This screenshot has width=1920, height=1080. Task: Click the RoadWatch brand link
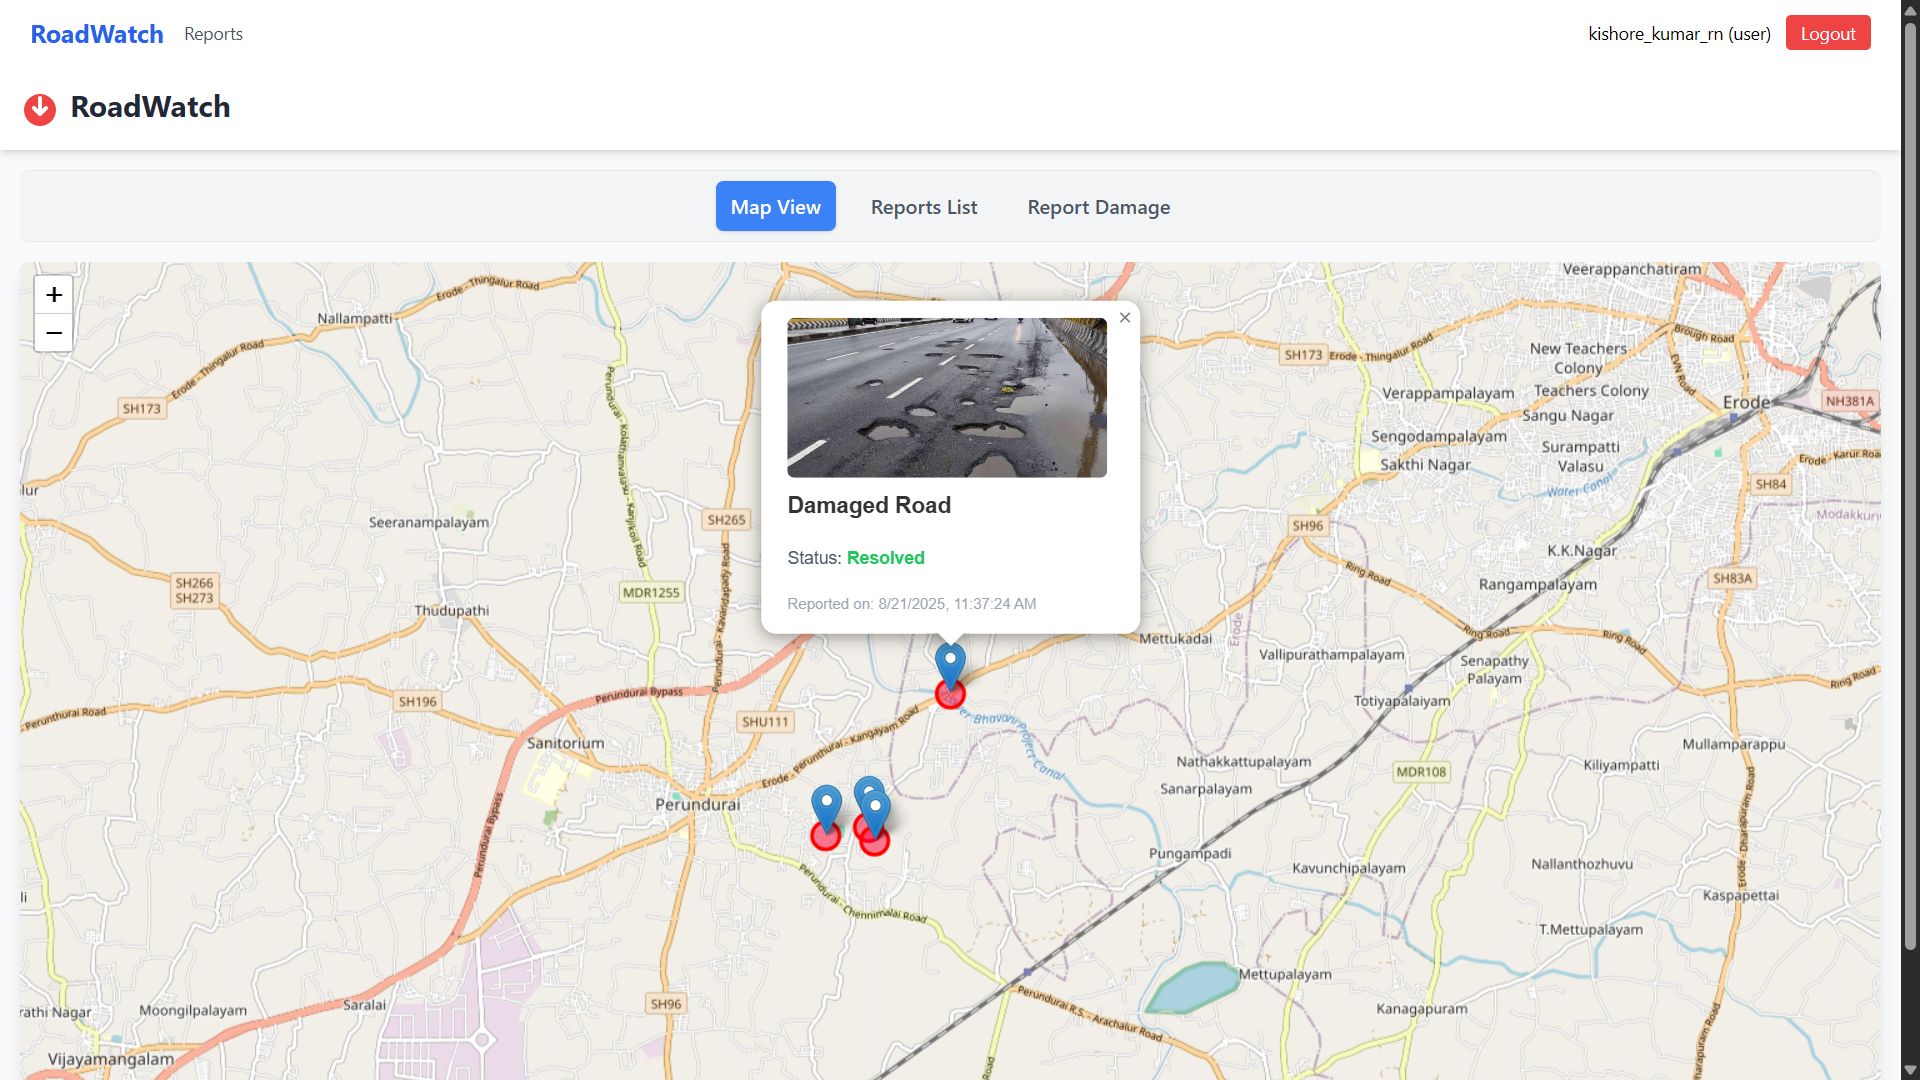[x=97, y=34]
